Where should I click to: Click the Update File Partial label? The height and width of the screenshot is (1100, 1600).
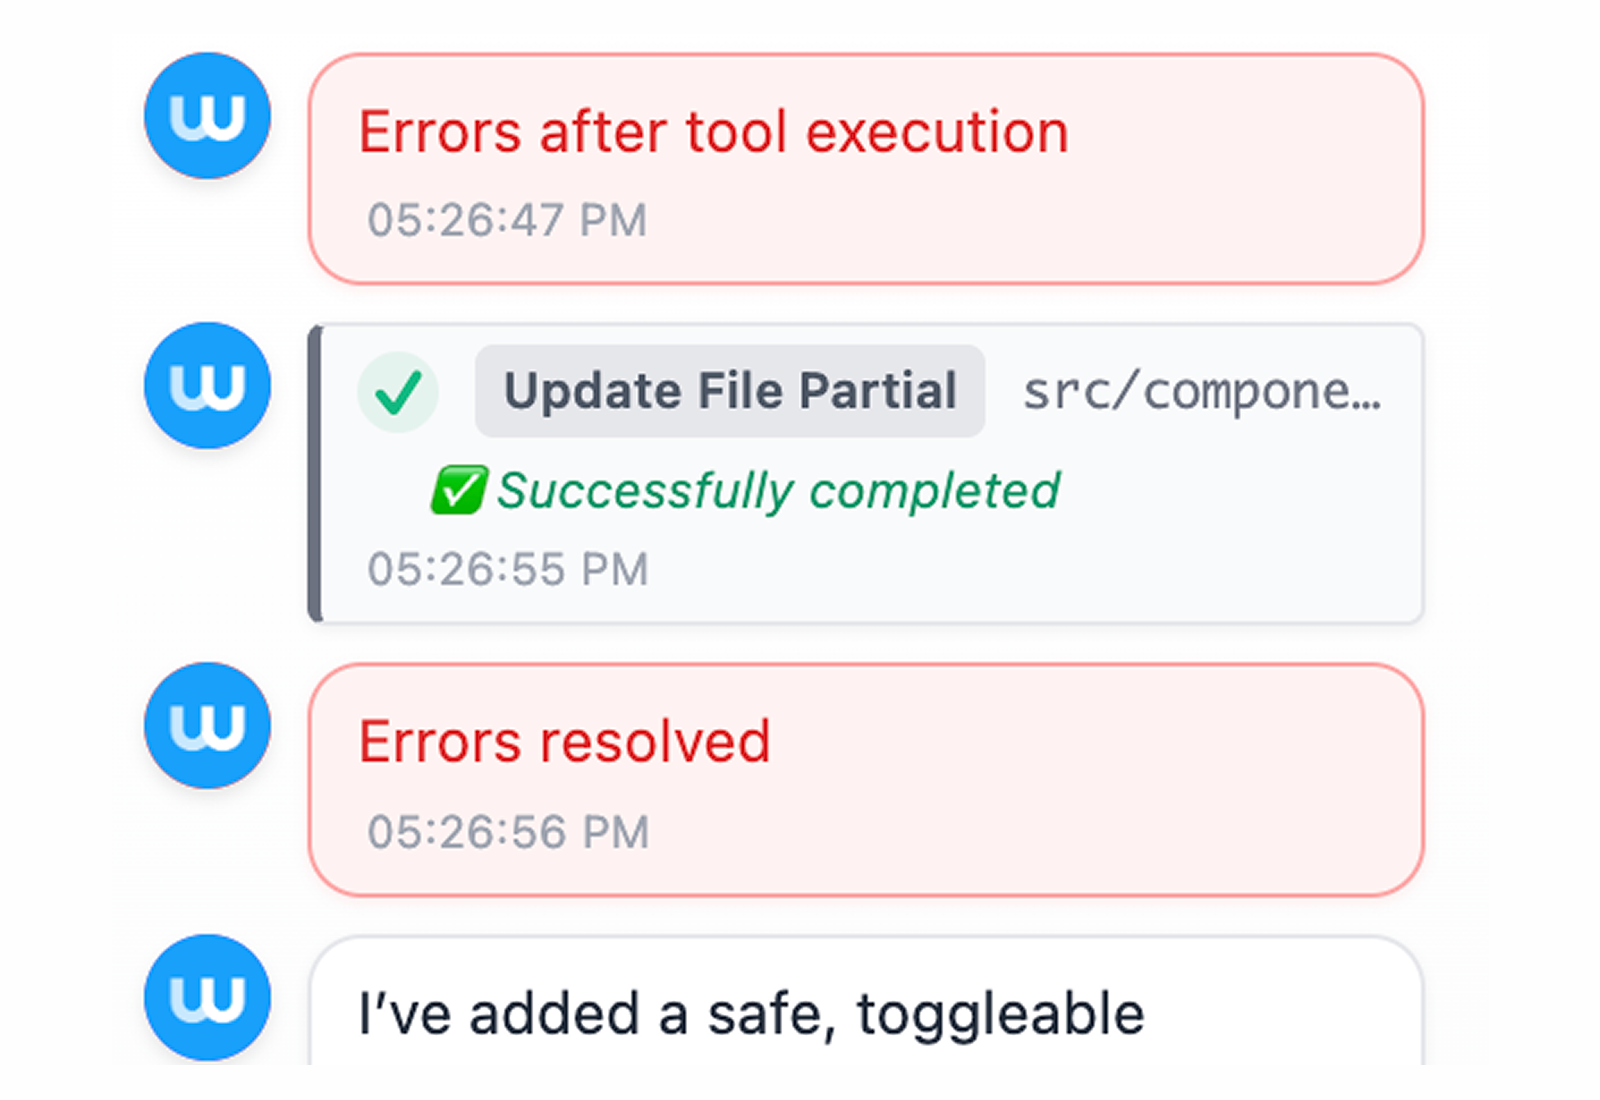pyautogui.click(x=730, y=391)
